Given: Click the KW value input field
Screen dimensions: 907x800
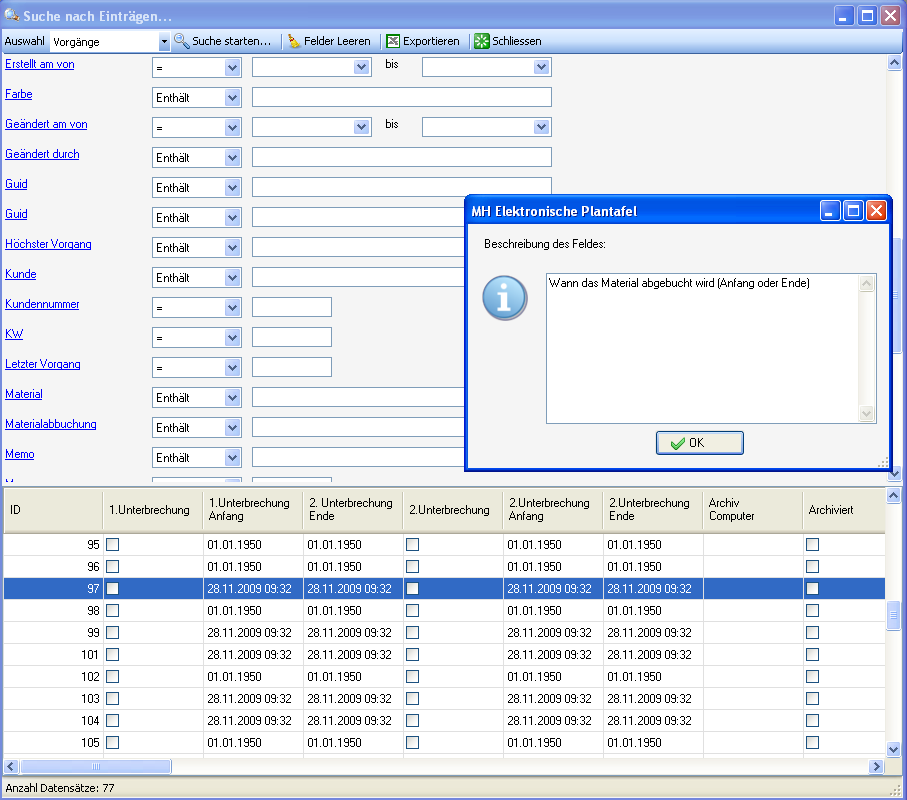Looking at the screenshot, I should (291, 337).
